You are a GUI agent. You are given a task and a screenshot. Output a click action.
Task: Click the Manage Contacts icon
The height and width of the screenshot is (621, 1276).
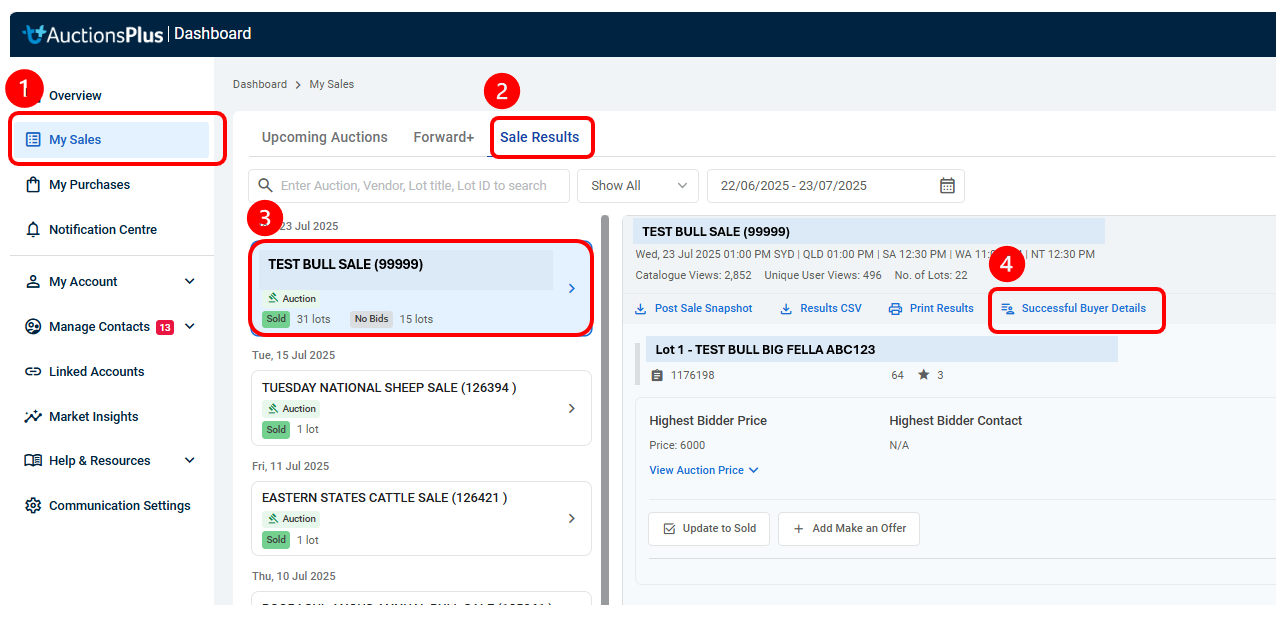click(33, 327)
